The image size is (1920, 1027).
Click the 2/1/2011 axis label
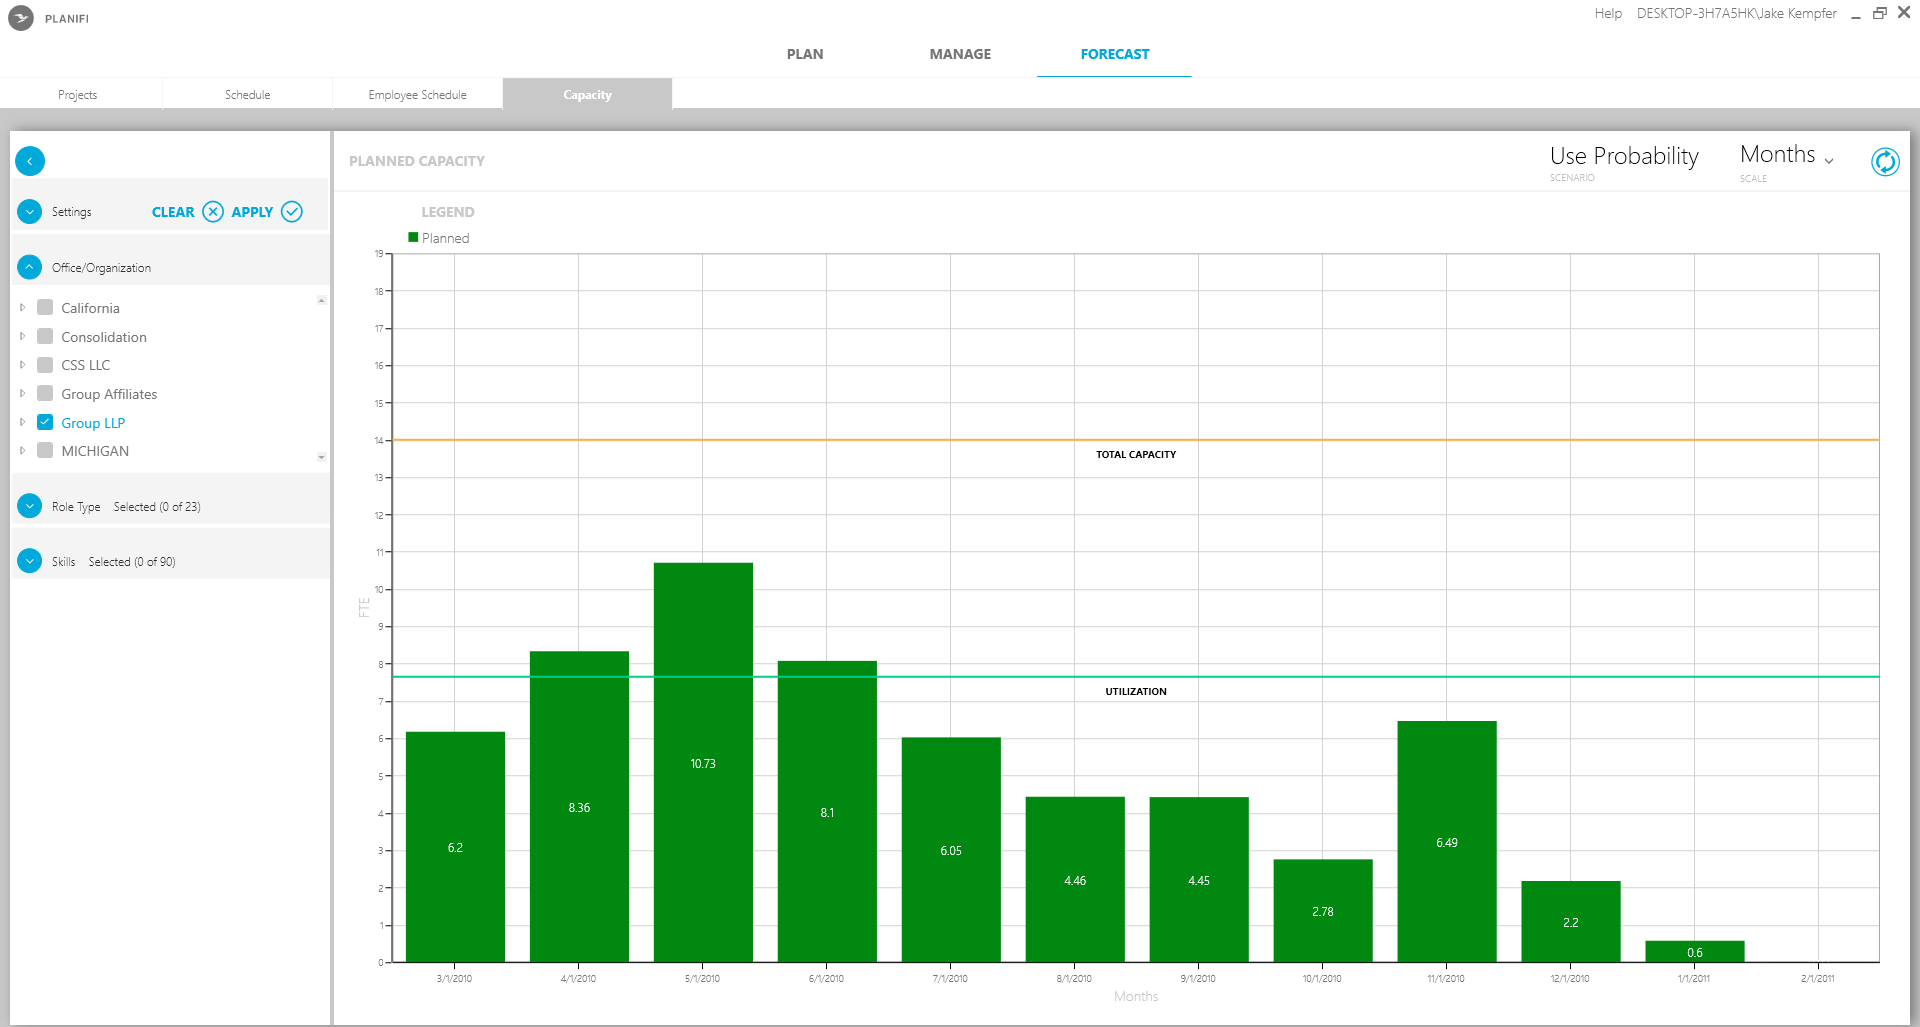click(x=1818, y=979)
